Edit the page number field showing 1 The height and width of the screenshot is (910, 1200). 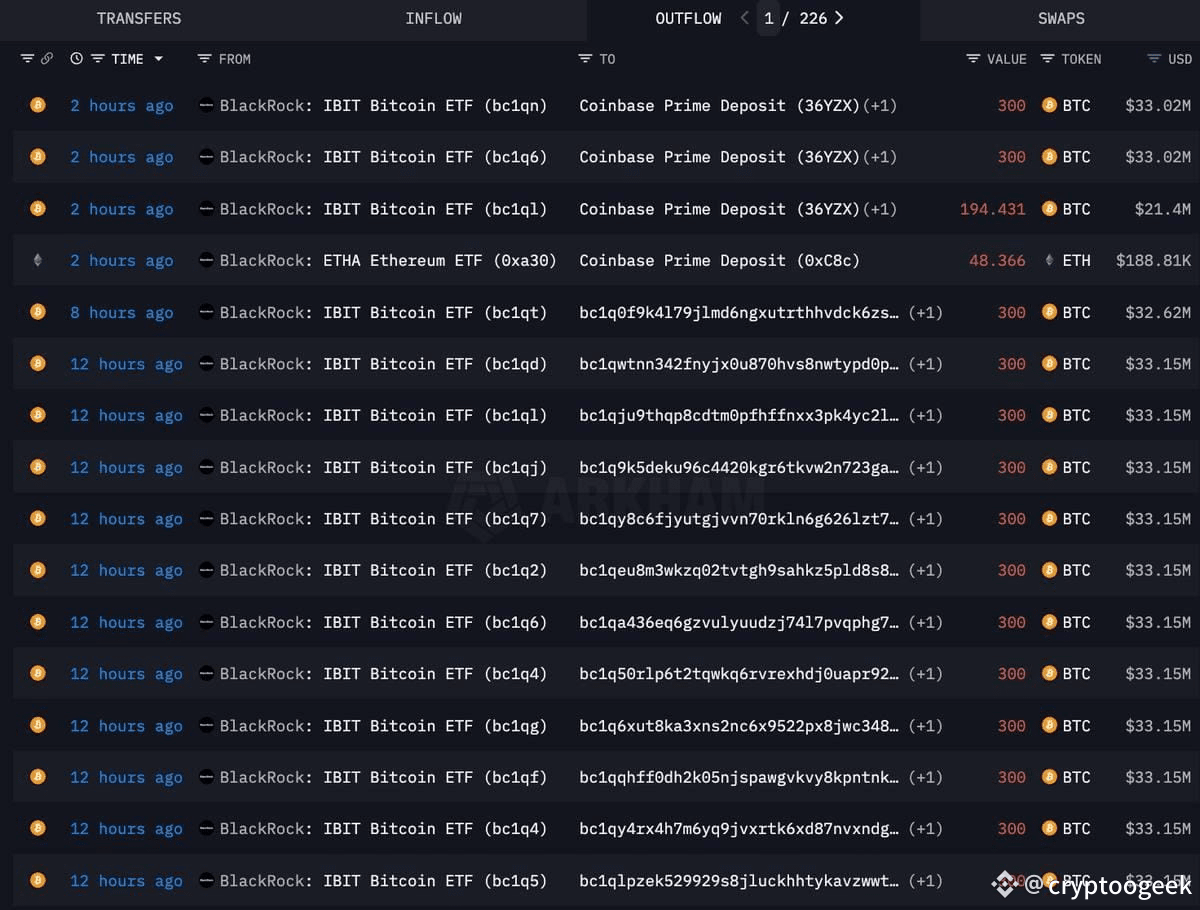pos(768,18)
